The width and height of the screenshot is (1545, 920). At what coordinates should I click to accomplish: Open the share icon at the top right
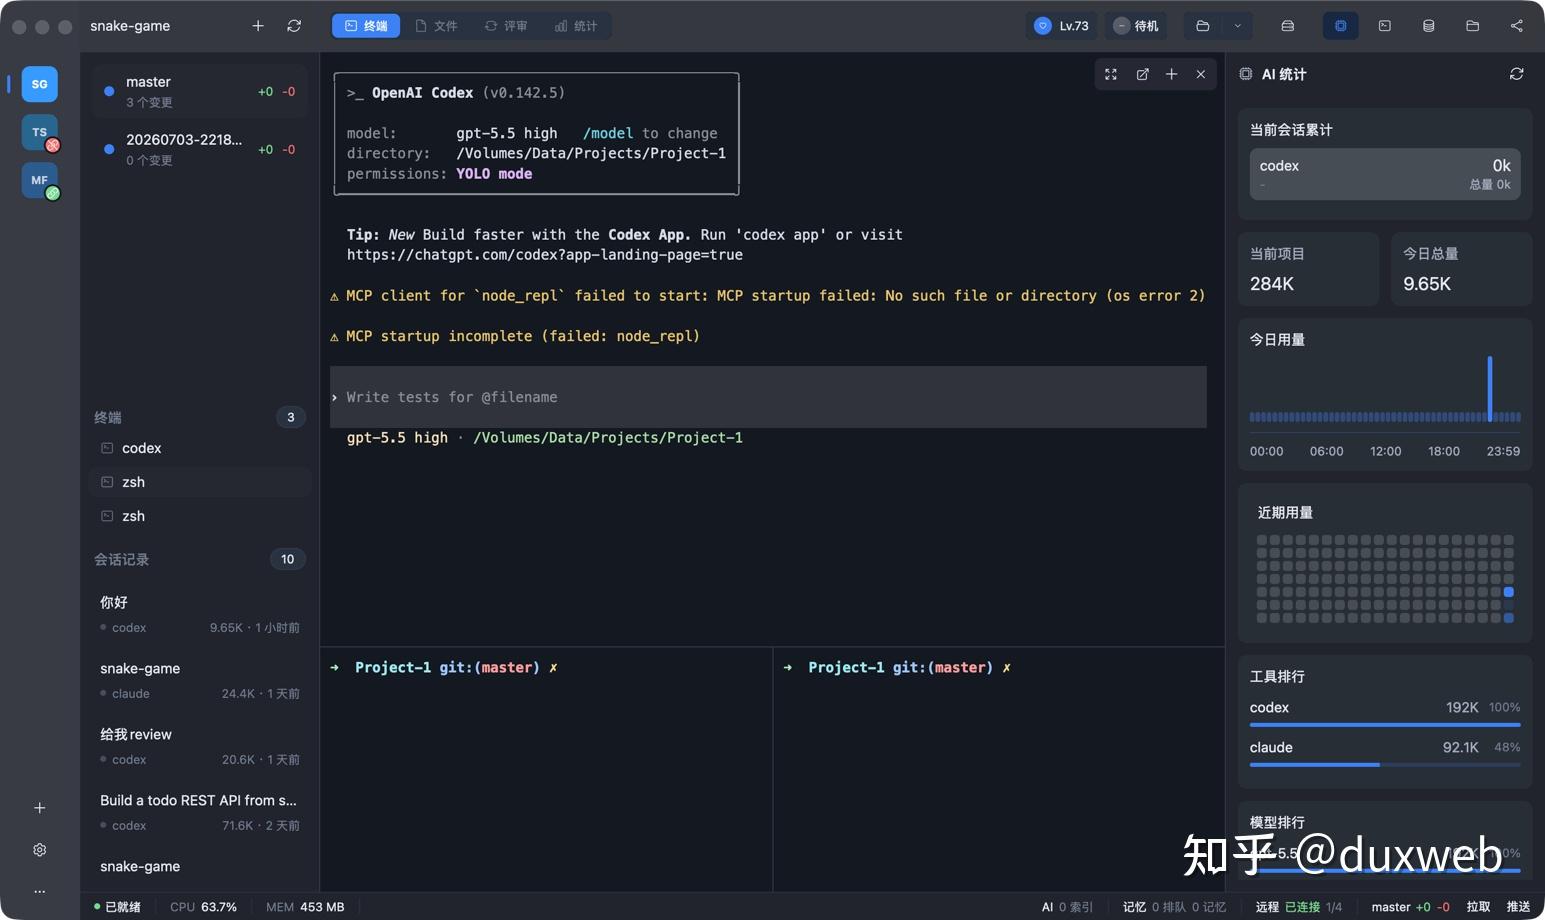pyautogui.click(x=1517, y=26)
